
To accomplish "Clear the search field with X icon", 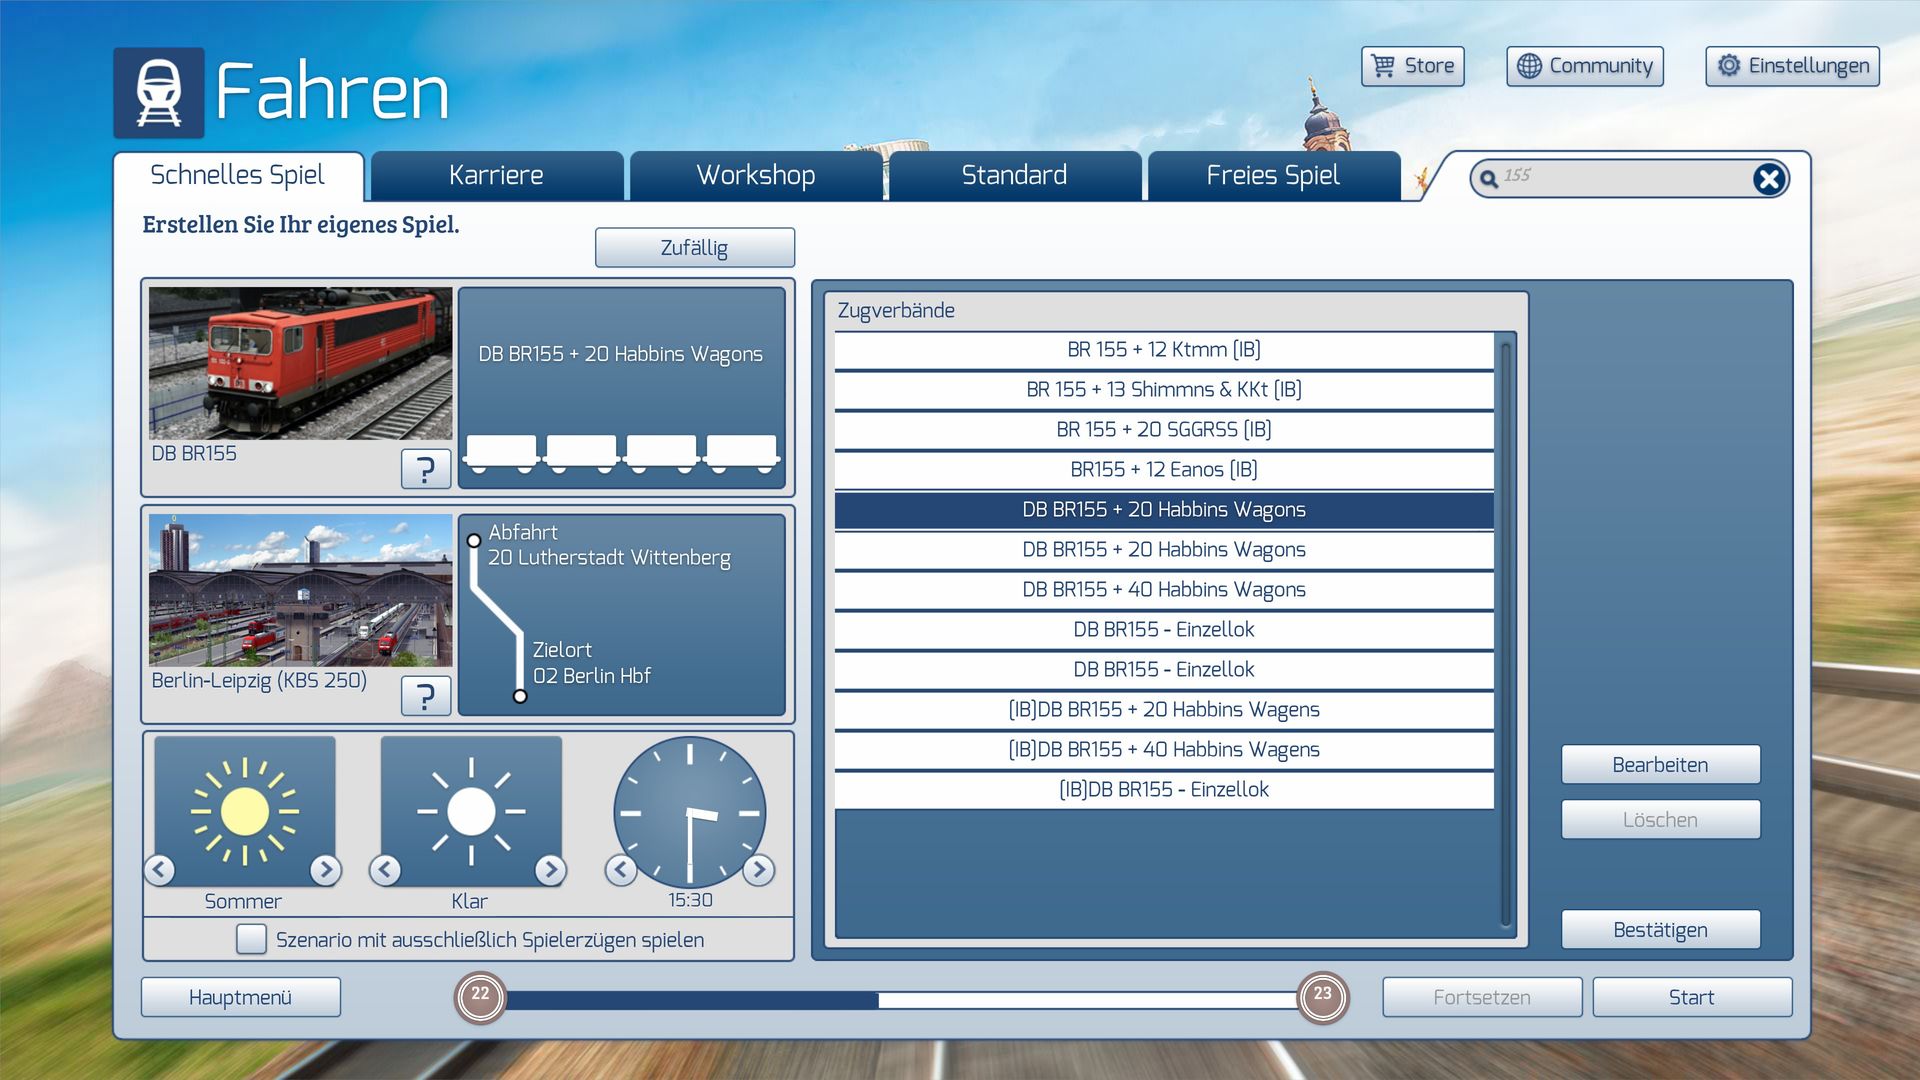I will coord(1768,179).
